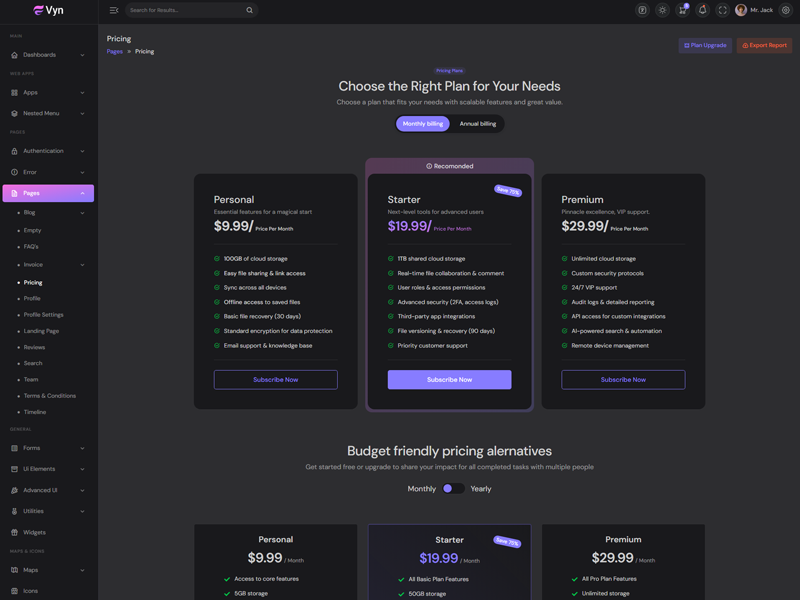
Task: Click the Vyn logo
Action: point(48,11)
